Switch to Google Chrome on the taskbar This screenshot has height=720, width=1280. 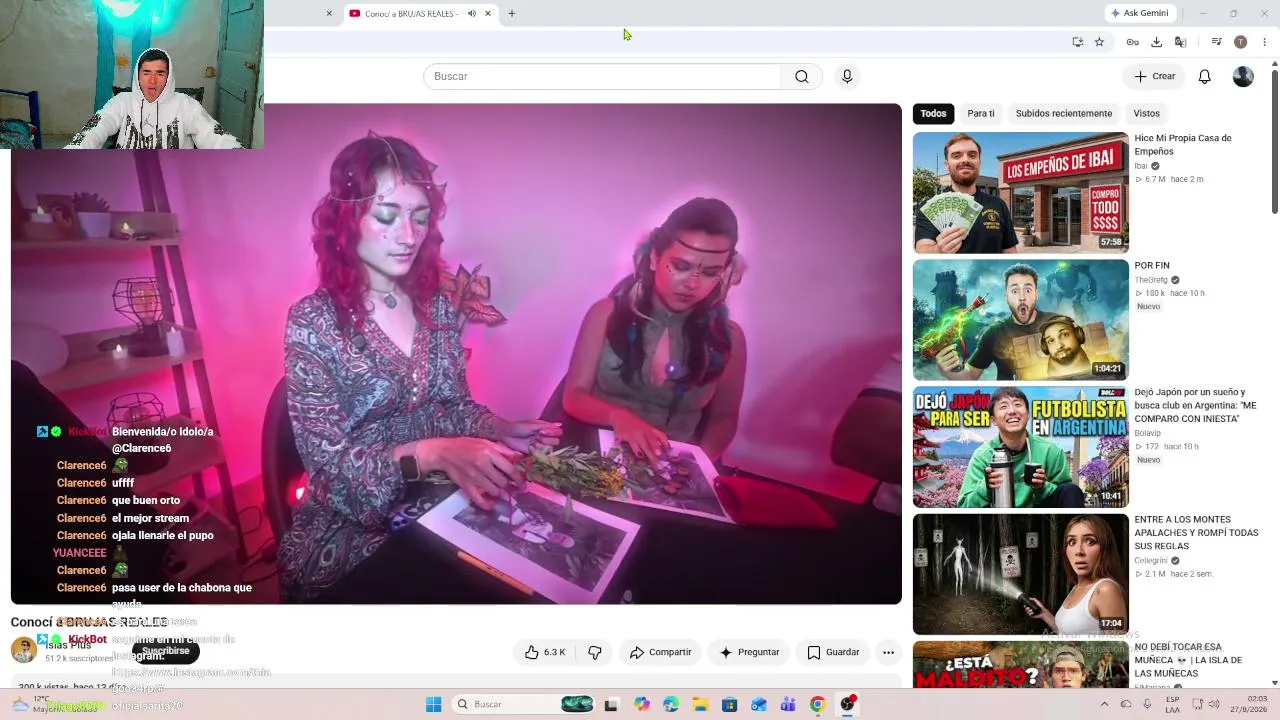817,704
